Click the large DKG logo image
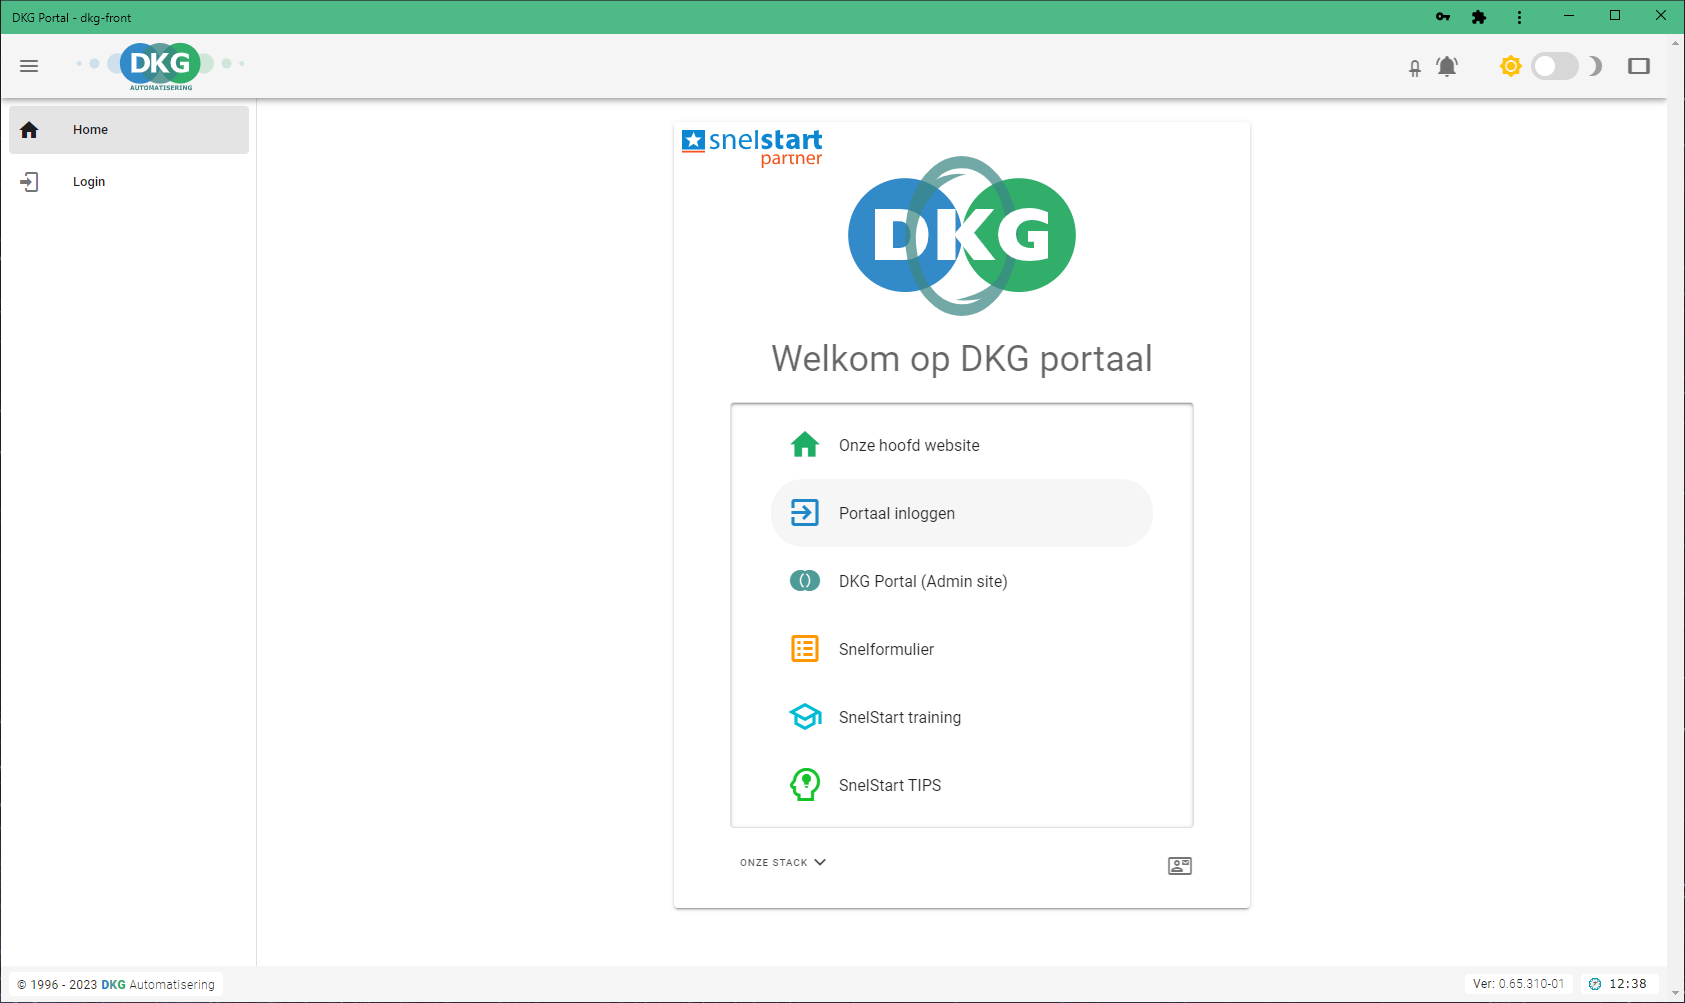Viewport: 1685px width, 1003px height. point(962,236)
